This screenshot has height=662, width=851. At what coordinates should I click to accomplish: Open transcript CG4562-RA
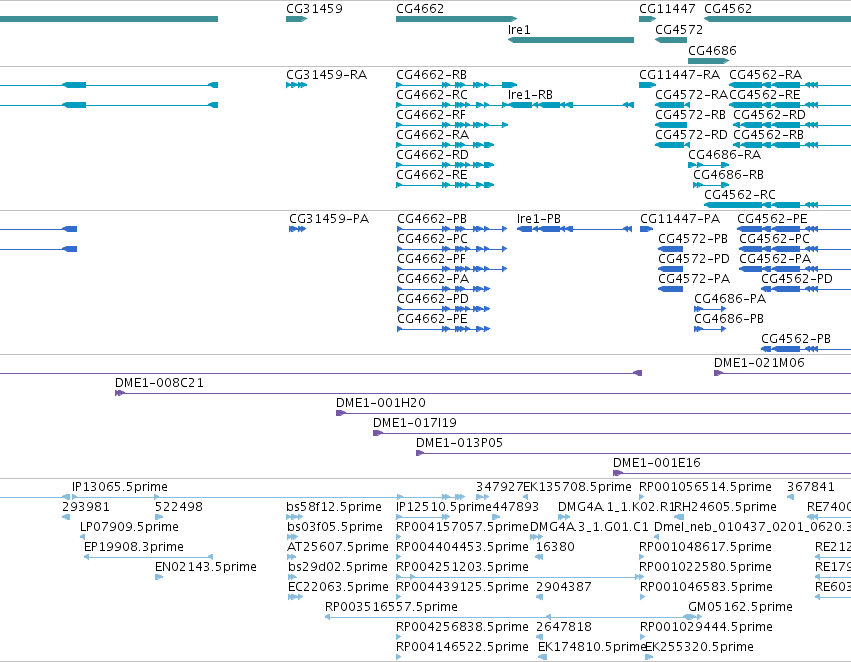[765, 75]
